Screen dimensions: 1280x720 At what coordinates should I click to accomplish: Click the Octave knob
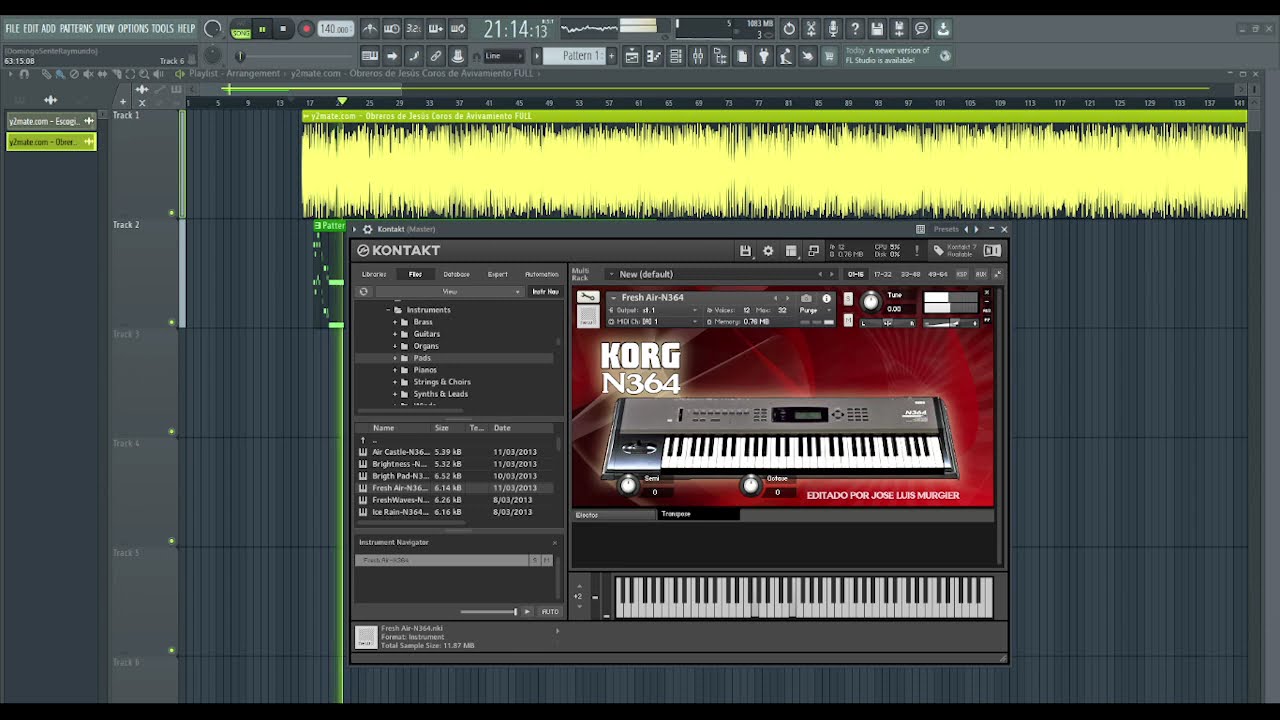pyautogui.click(x=750, y=485)
